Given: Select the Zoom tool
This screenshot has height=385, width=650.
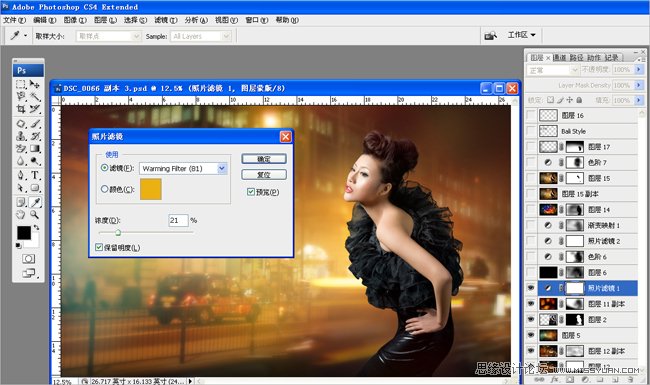Looking at the screenshot, I should tap(35, 214).
